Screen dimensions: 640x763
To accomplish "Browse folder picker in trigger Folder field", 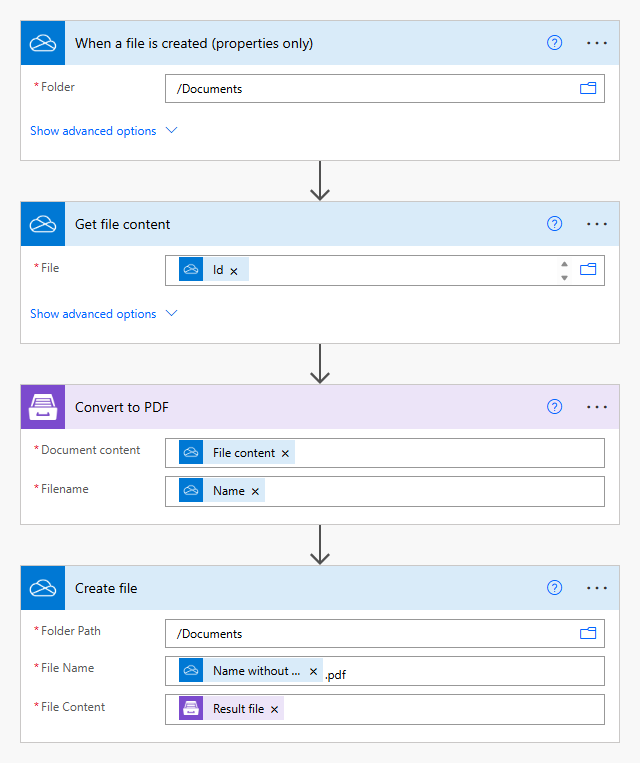I will 588,88.
